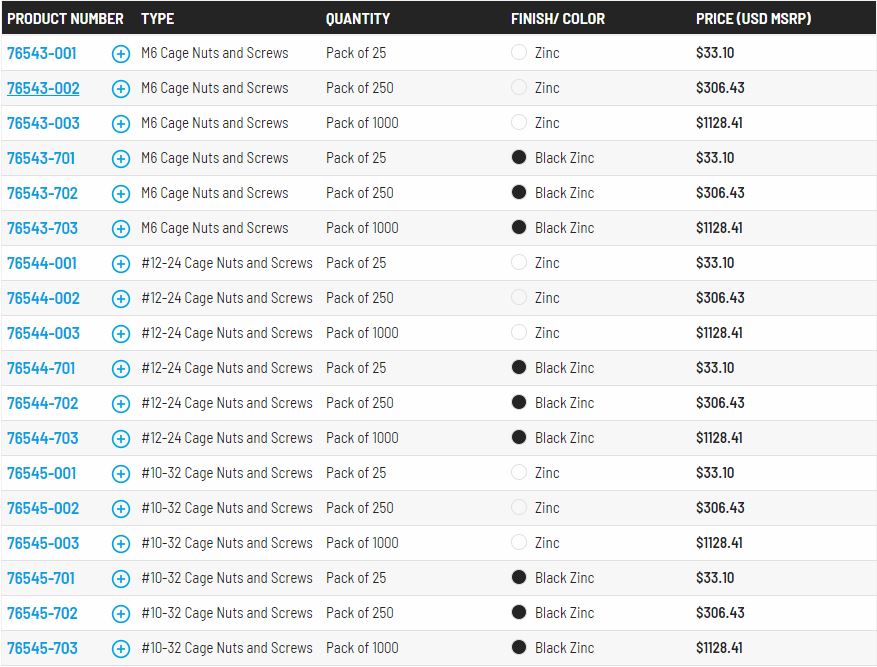Click the plus icon beside 76545-002
This screenshot has height=667, width=877.
[x=121, y=509]
